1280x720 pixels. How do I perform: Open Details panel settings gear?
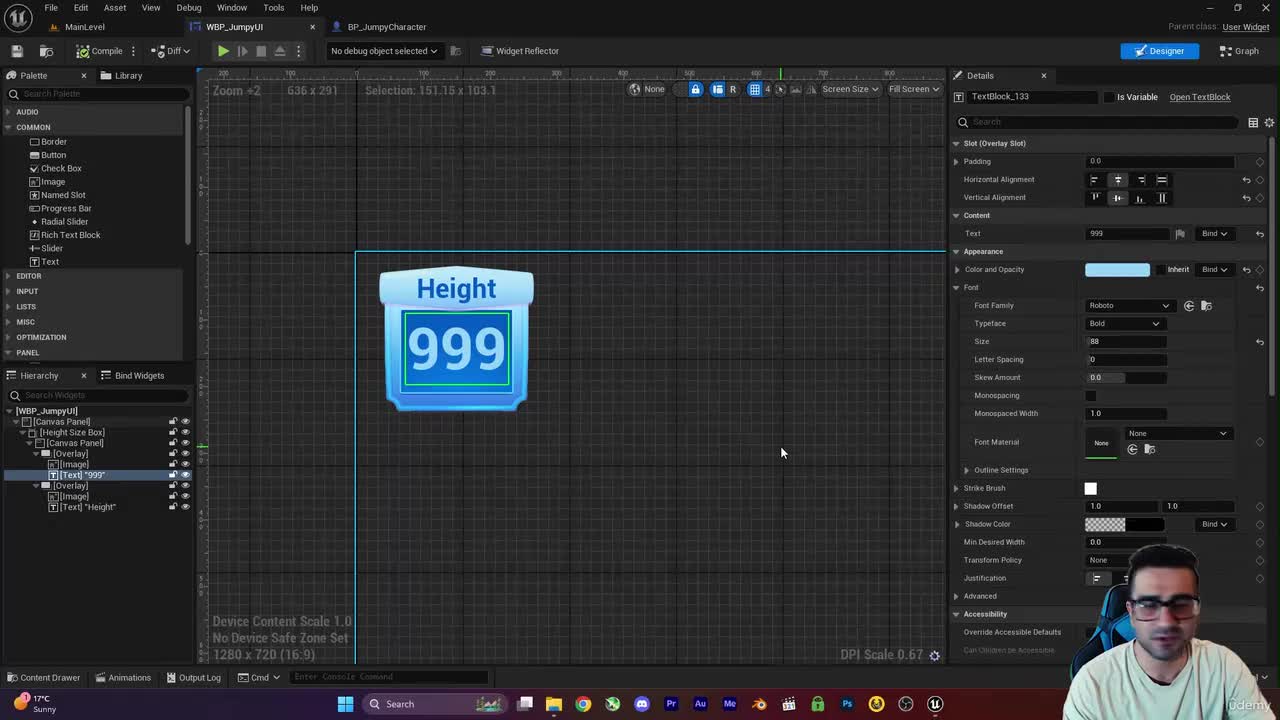click(x=1269, y=122)
